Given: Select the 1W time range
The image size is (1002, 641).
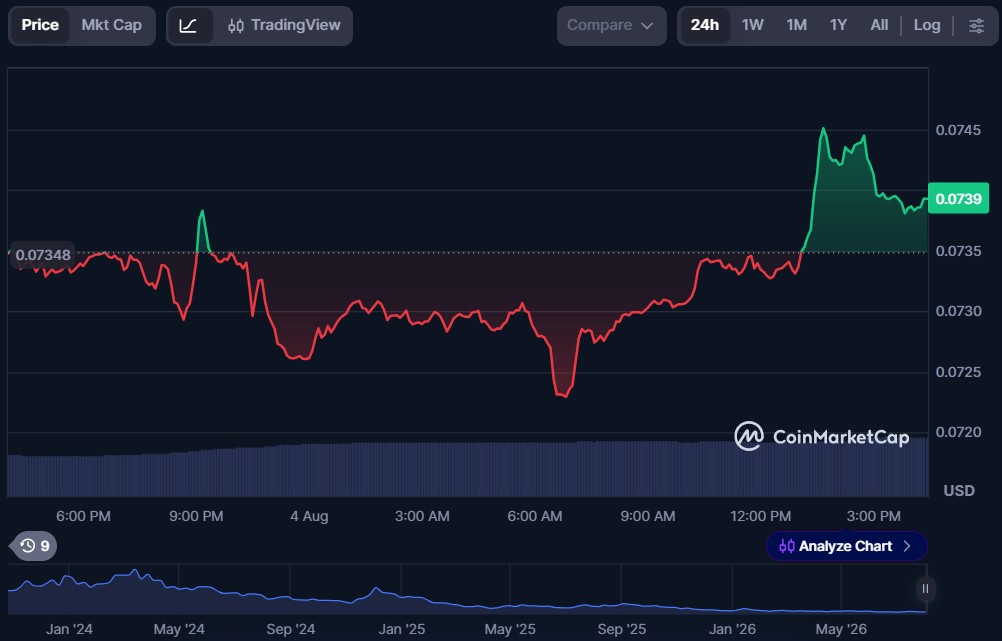Looking at the screenshot, I should (752, 26).
